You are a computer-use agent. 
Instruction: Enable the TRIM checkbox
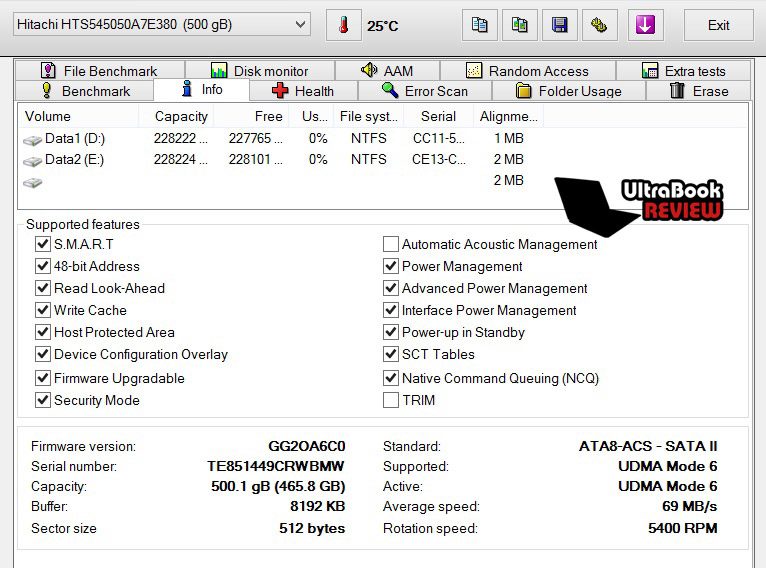coord(391,400)
